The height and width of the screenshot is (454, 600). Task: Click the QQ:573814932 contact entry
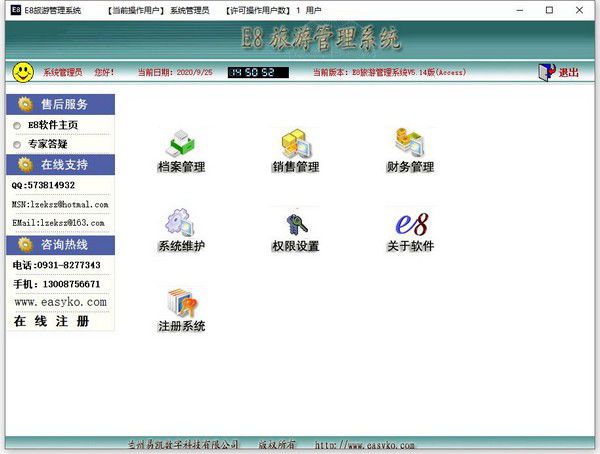coord(43,185)
